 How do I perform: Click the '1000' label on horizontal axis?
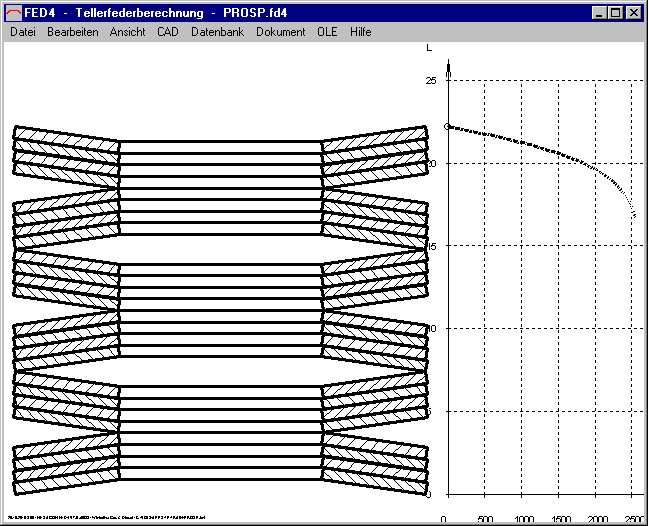pos(523,519)
